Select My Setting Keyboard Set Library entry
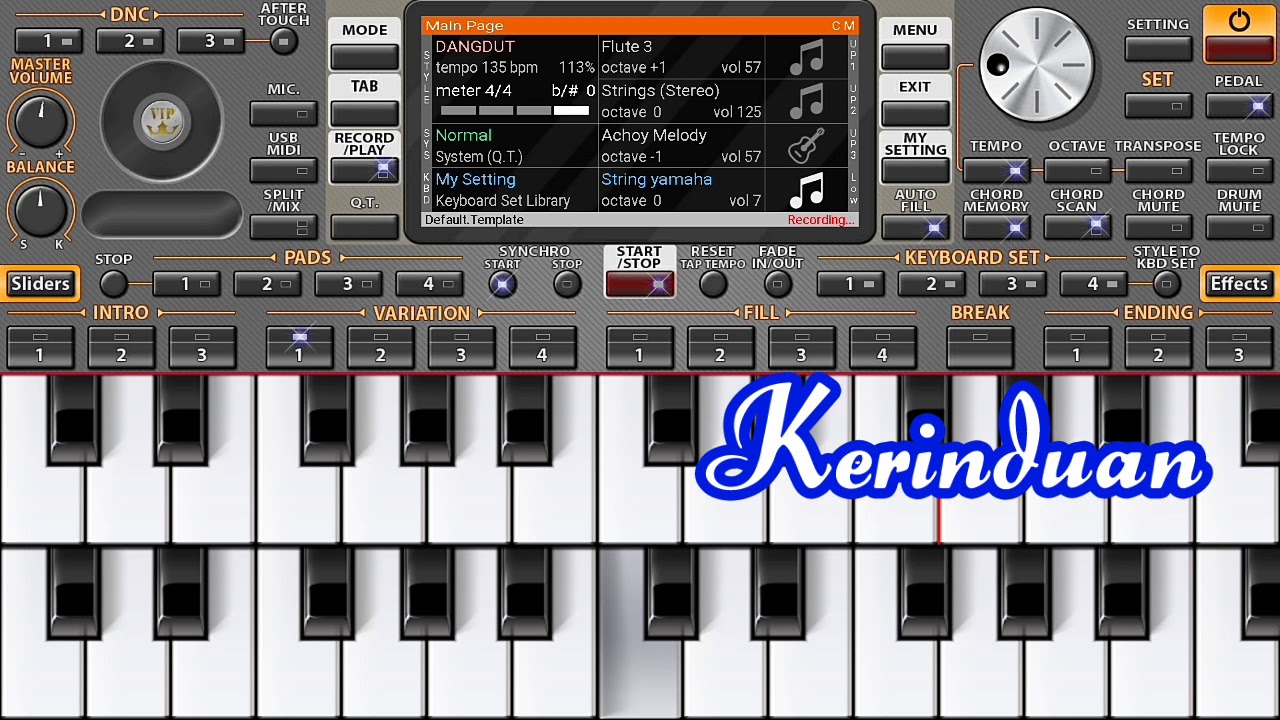The height and width of the screenshot is (720, 1280). click(513, 190)
